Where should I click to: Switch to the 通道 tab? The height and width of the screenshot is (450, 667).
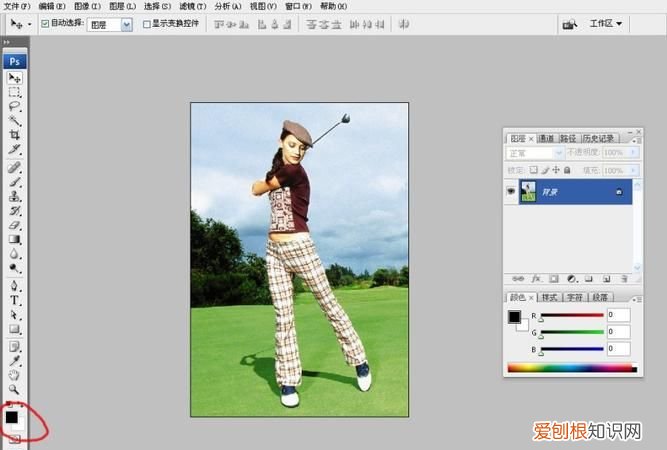[546, 138]
